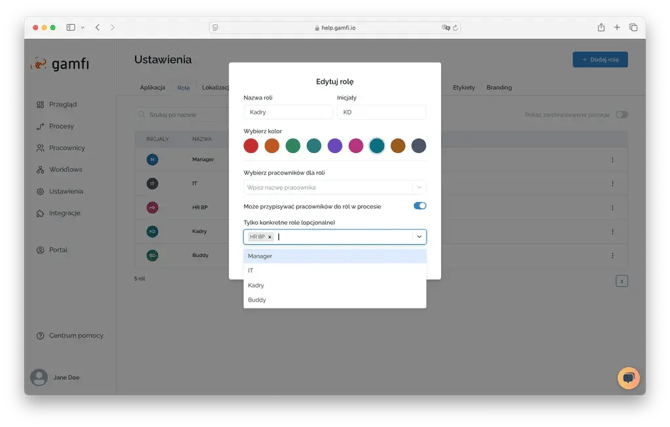Viewport: 670px width, 427px height.
Task: Open the Aplikacja settings tab
Action: (x=152, y=88)
